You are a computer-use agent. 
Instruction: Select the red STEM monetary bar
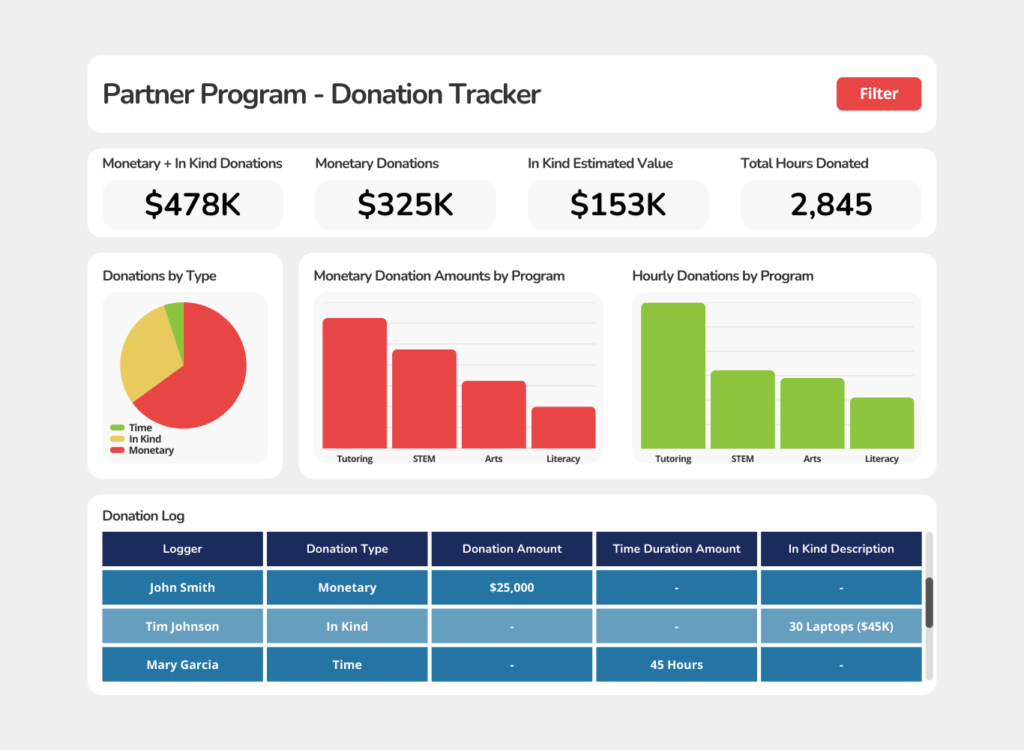click(424, 399)
